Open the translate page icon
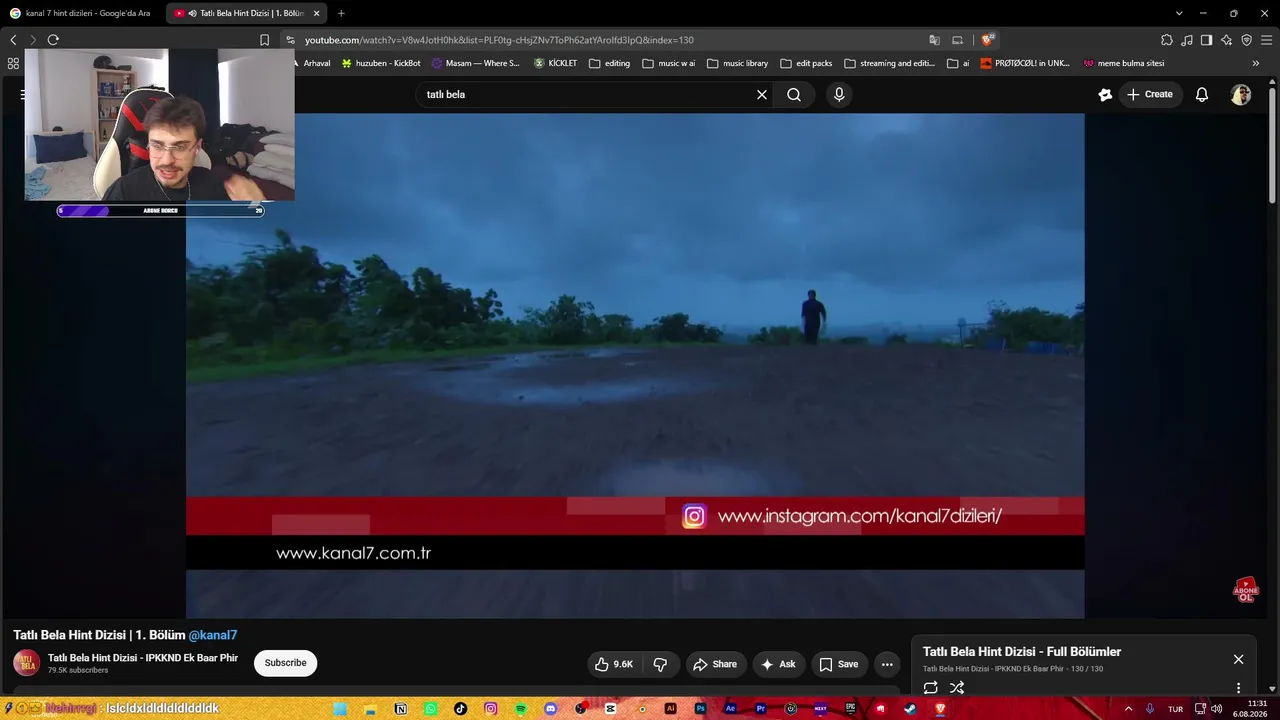The width and height of the screenshot is (1280, 720). click(x=934, y=40)
